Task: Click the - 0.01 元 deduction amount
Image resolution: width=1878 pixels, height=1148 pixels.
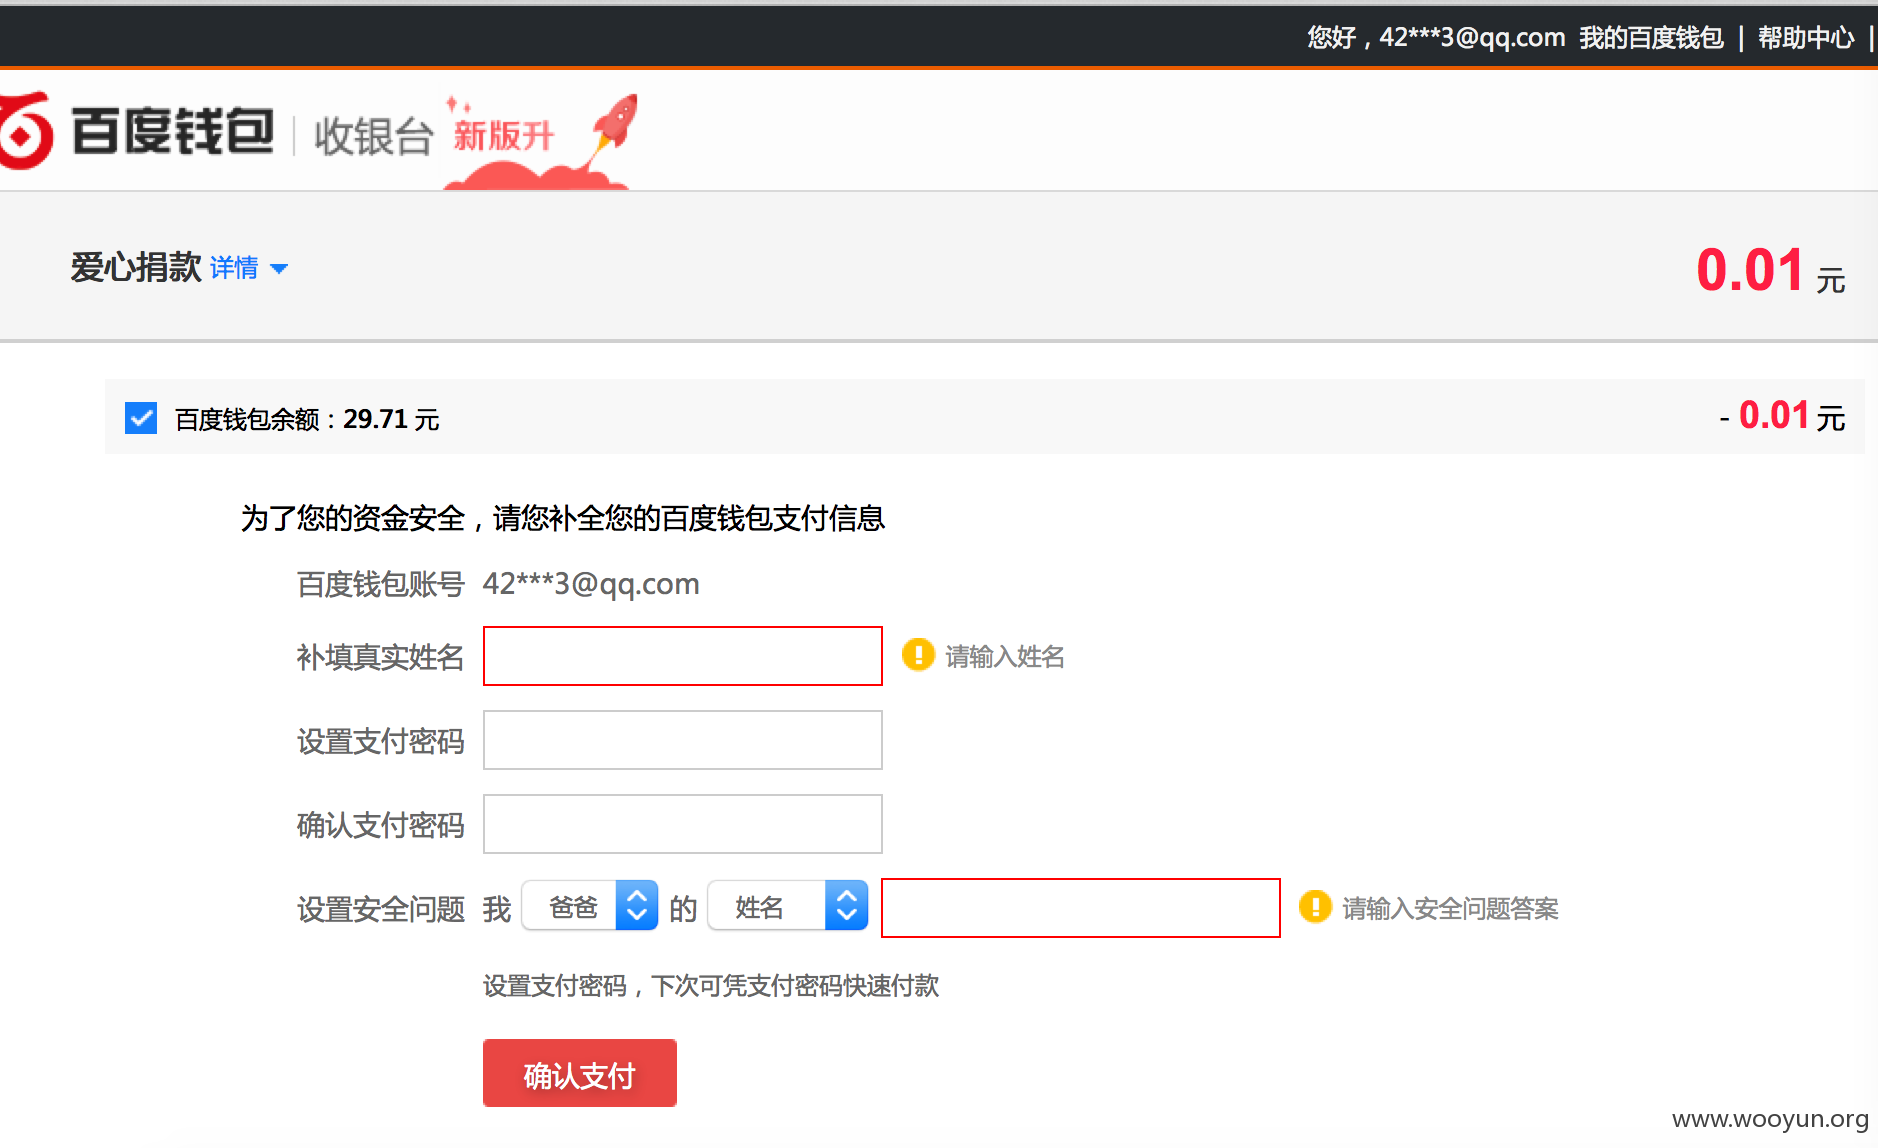Action: point(1782,416)
